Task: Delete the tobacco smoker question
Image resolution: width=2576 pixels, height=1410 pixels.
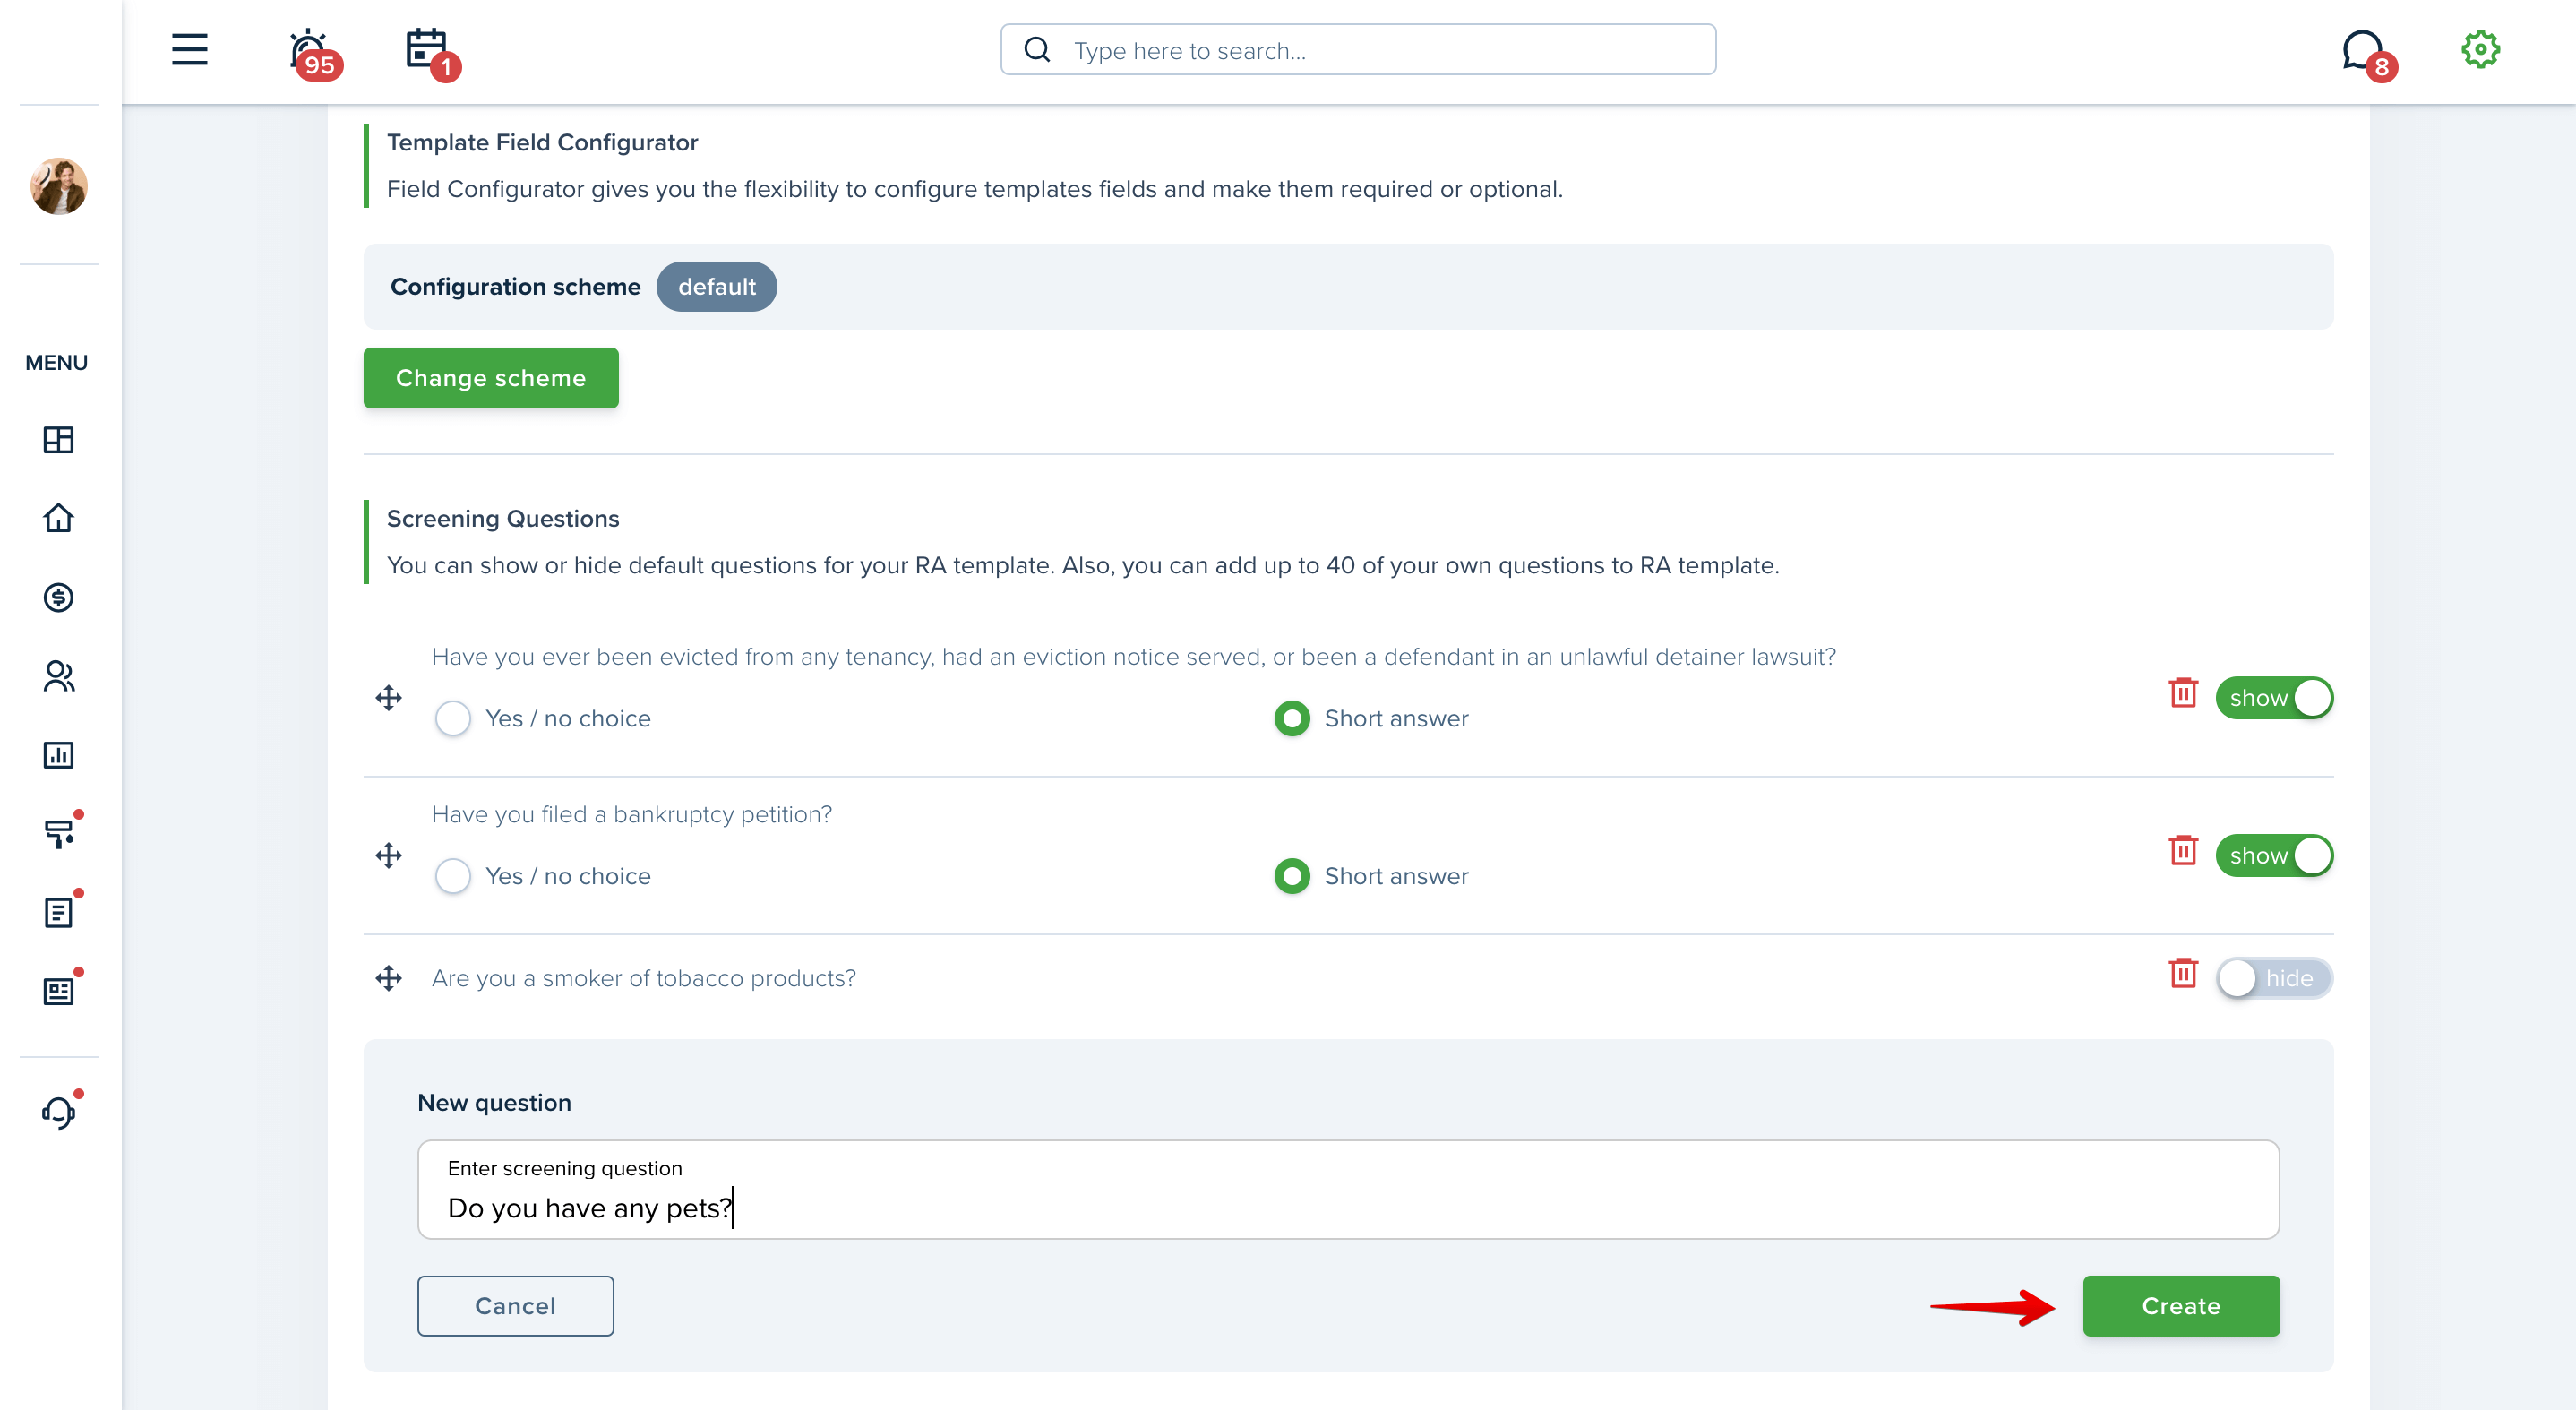Action: [x=2183, y=973]
